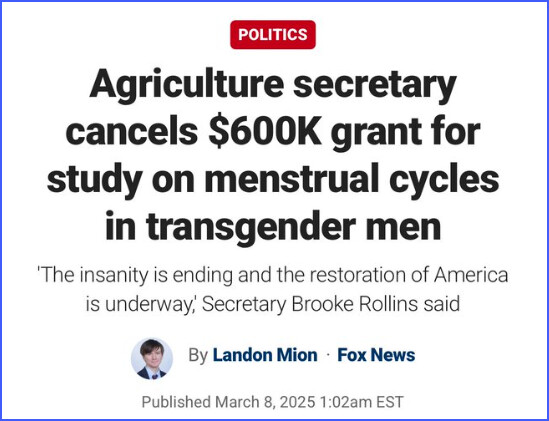Click the author's profile photo

click(x=152, y=358)
